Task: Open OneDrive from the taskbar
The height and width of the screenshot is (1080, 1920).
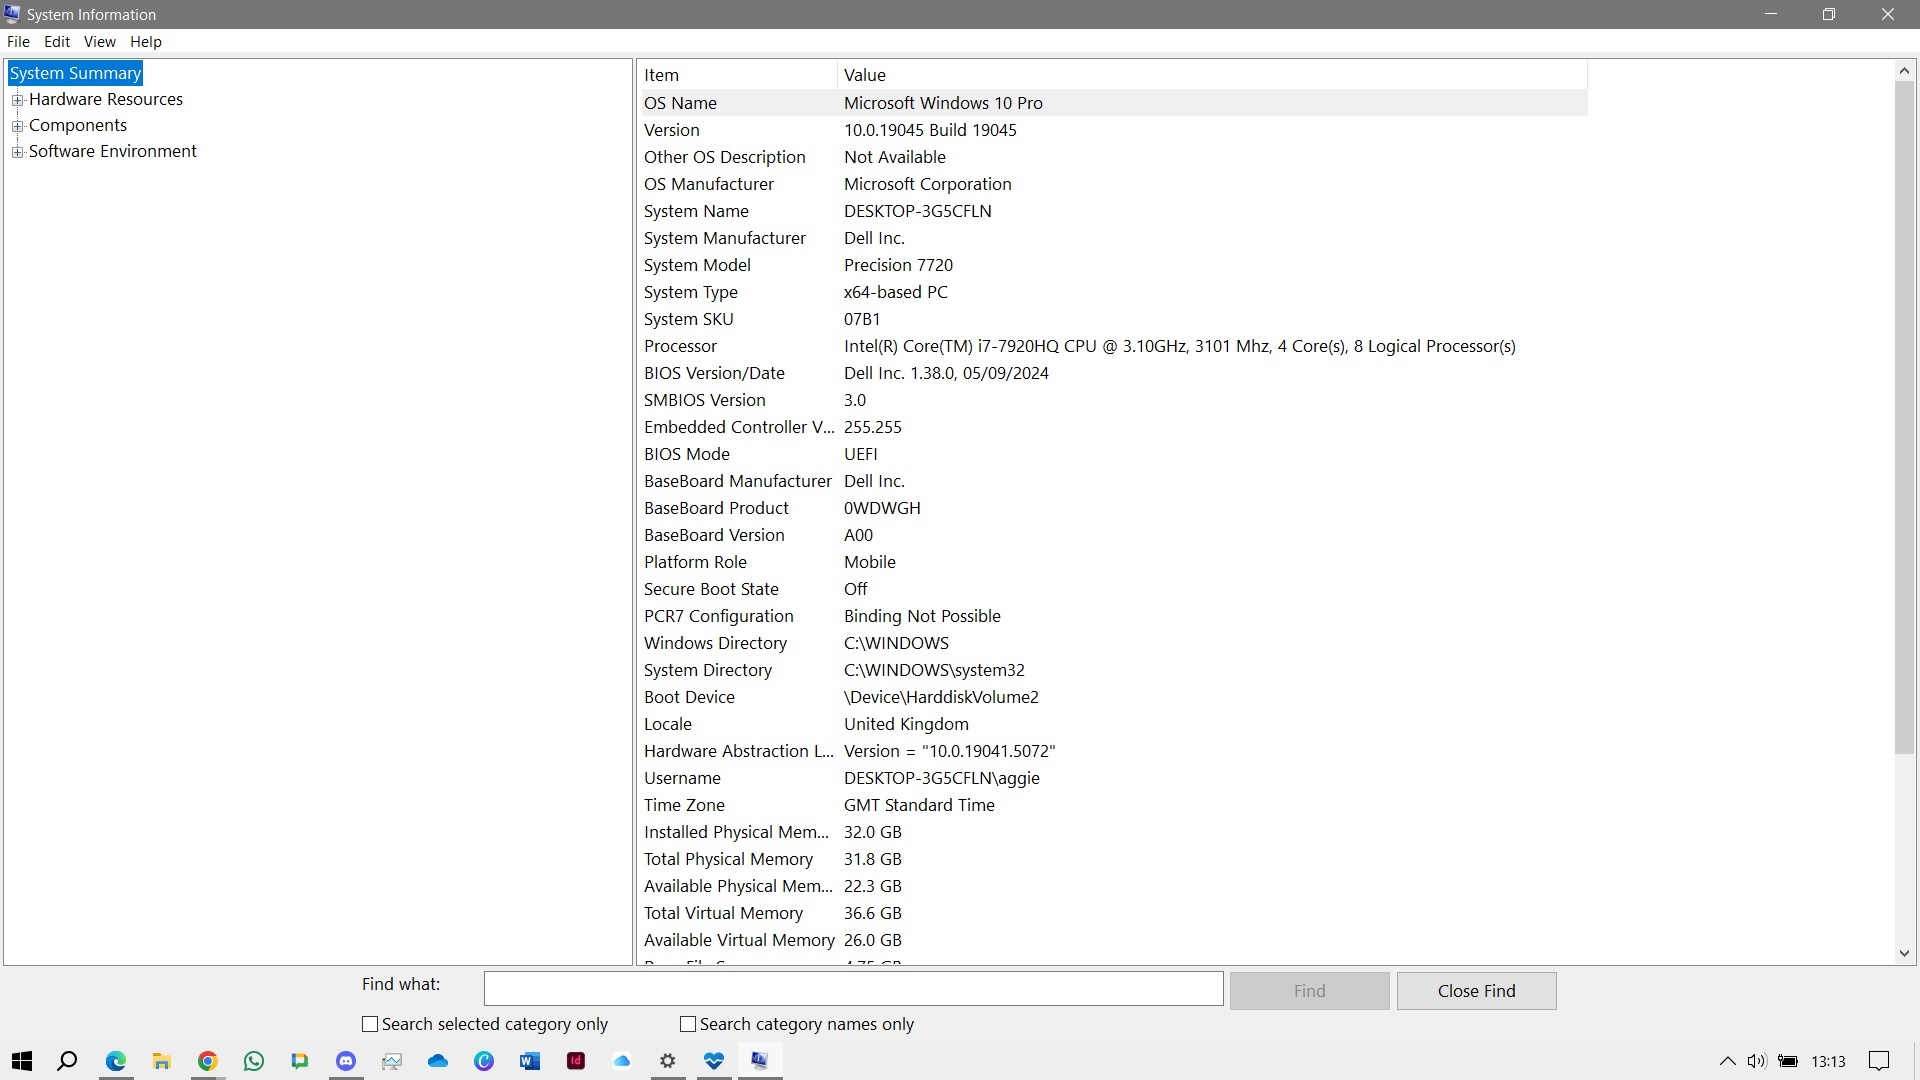Action: pyautogui.click(x=438, y=1061)
